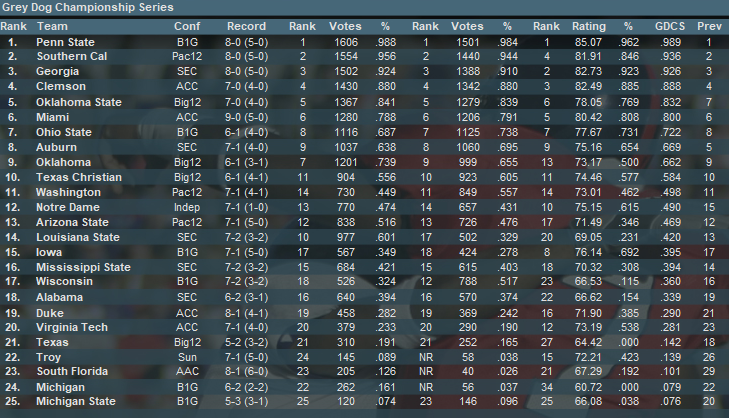Click Notre Dame's Indep conference cell

click(x=187, y=207)
